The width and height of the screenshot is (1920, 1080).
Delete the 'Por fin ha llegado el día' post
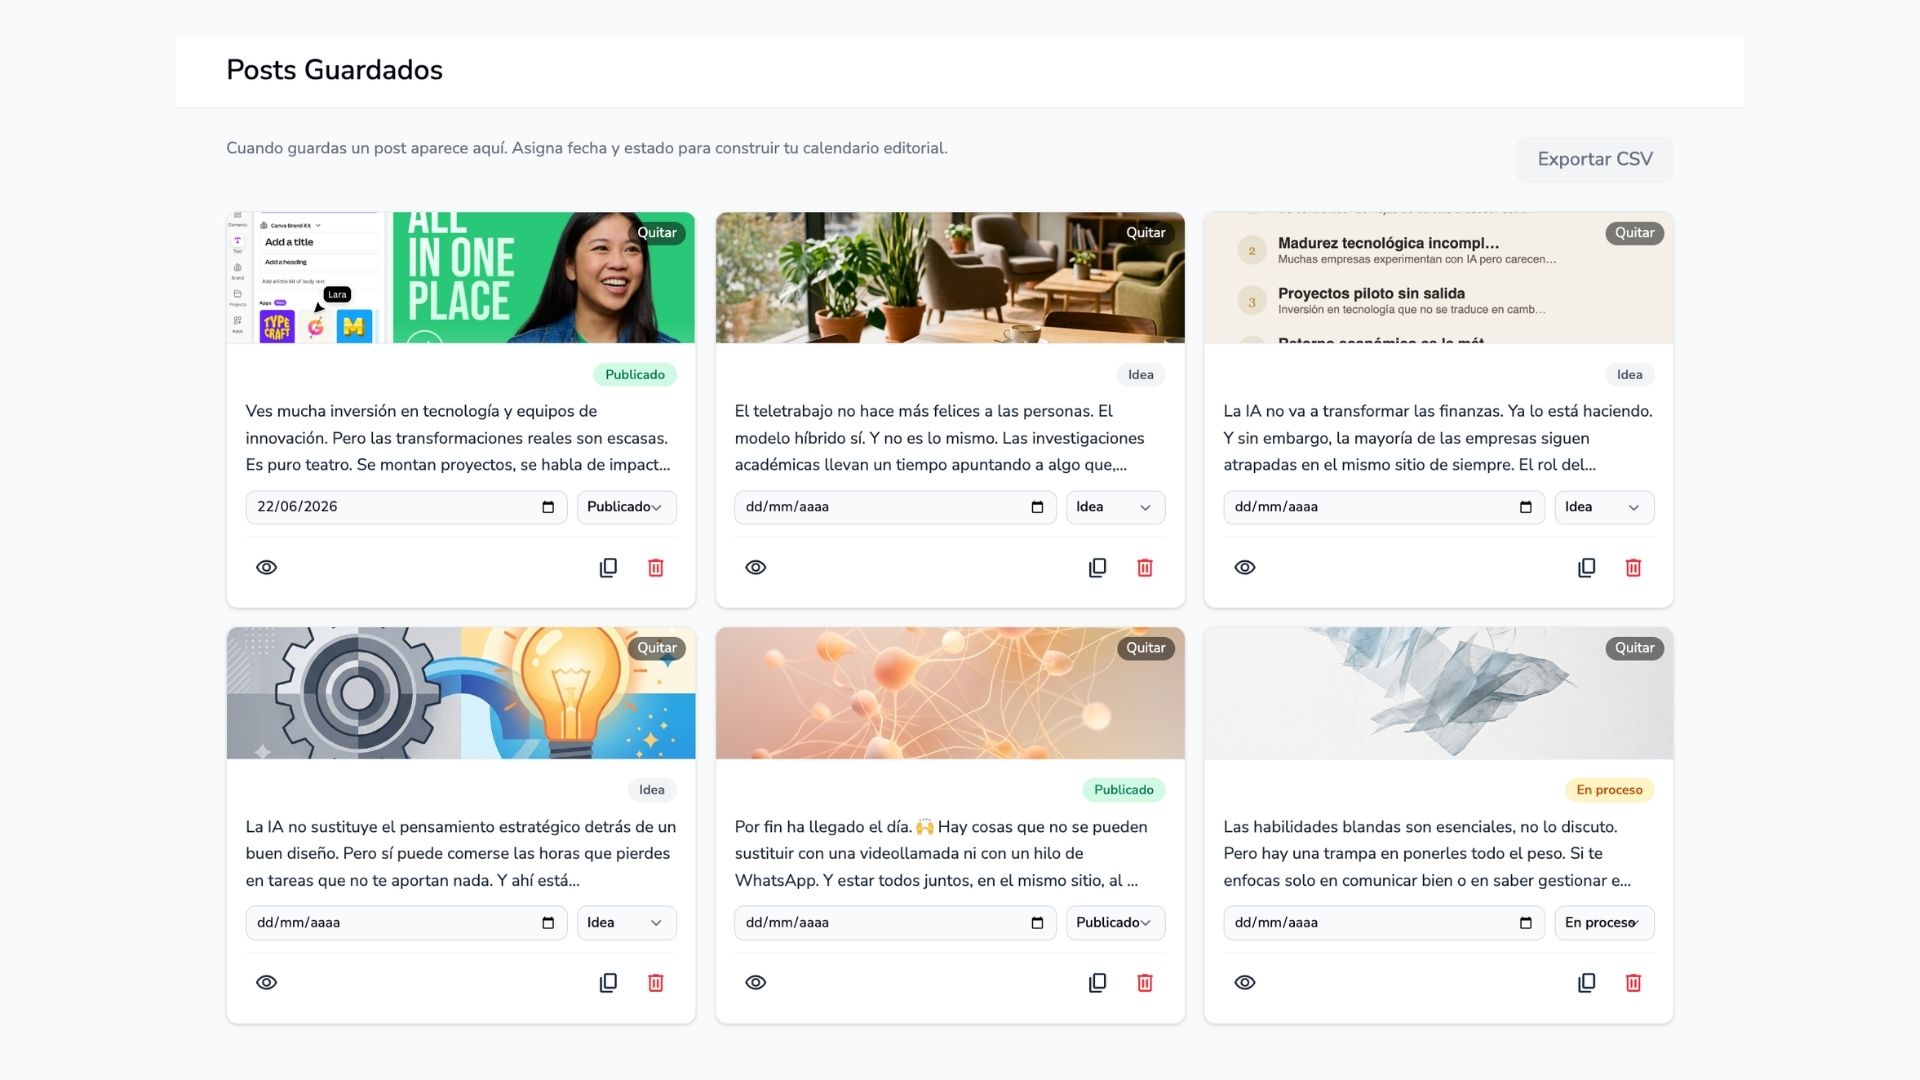point(1145,982)
